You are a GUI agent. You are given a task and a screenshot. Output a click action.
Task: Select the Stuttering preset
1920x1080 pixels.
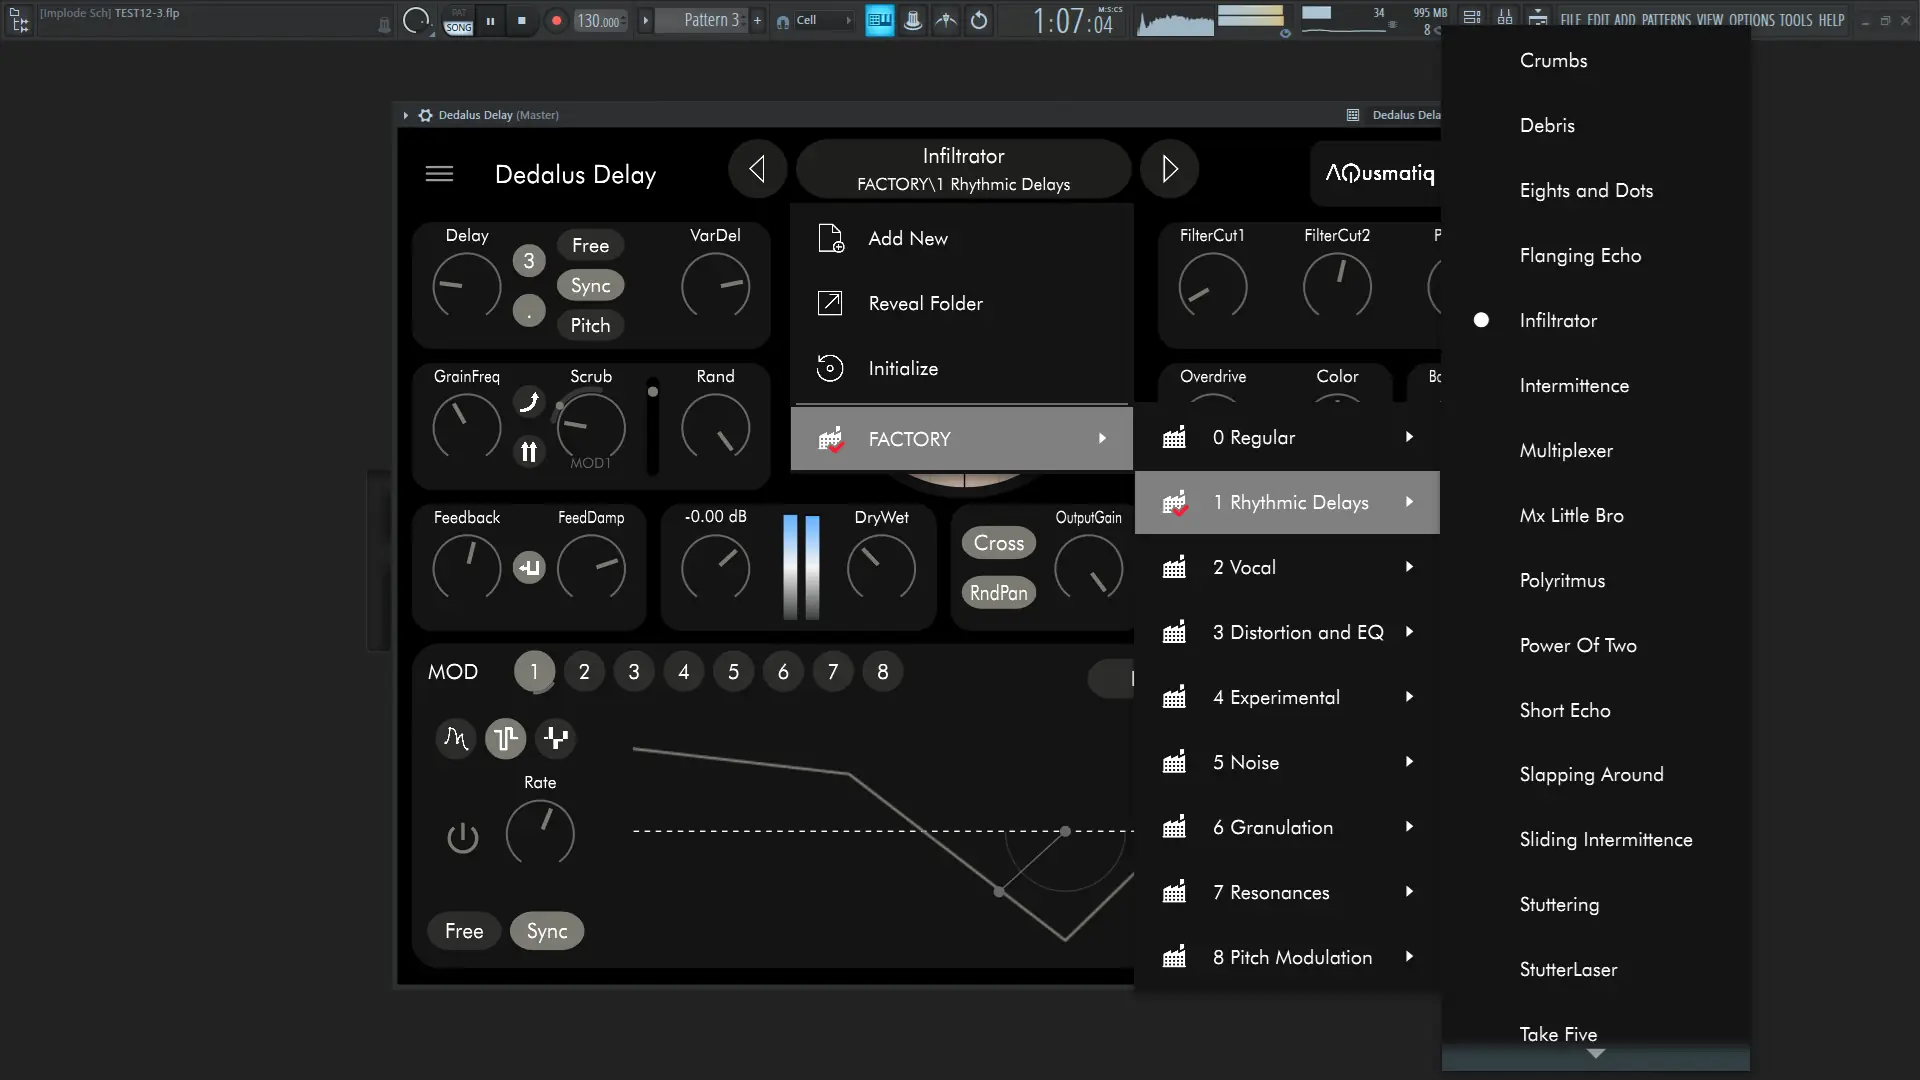(1559, 904)
